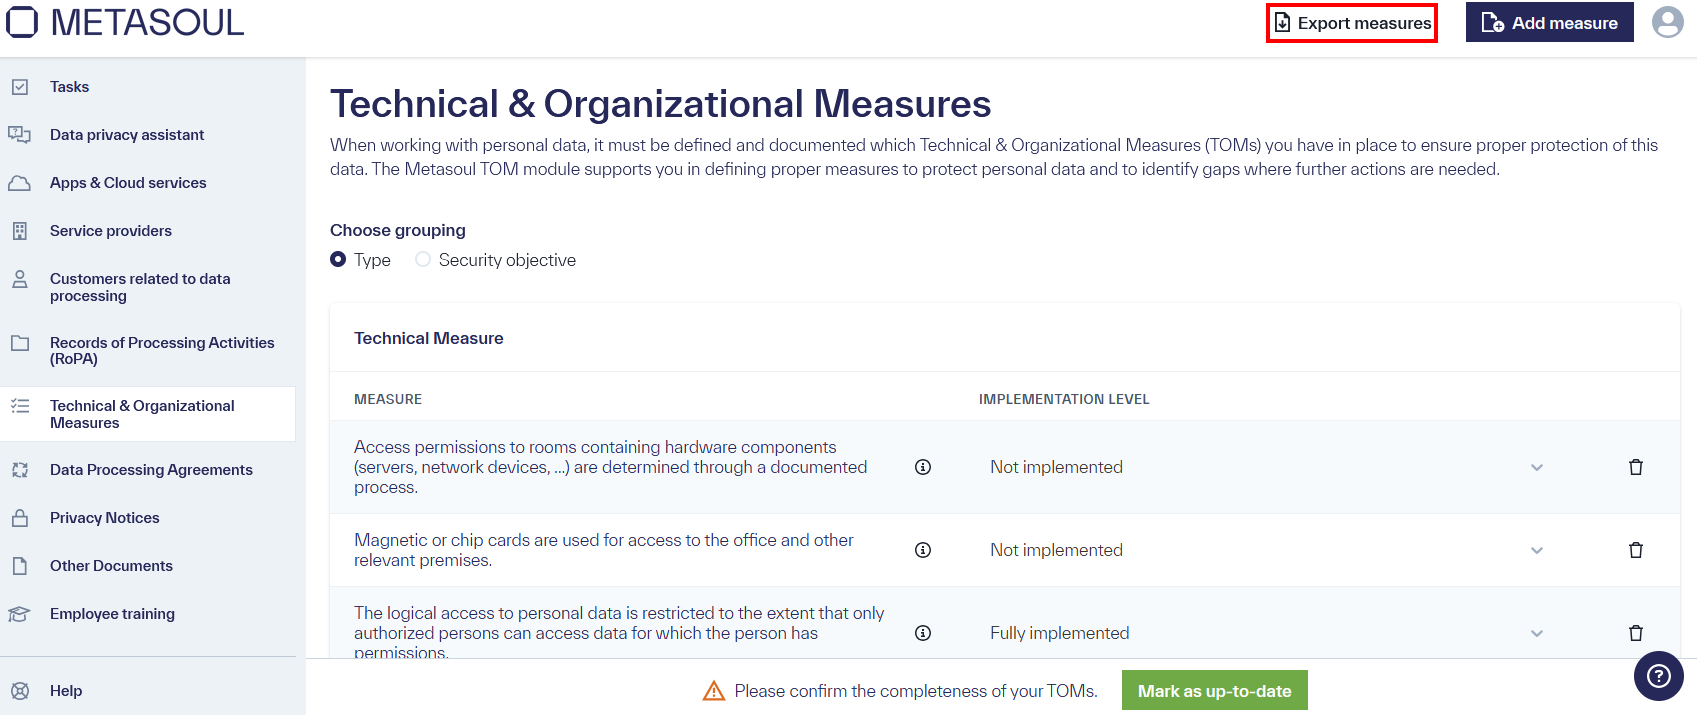Show info for logical access measure
Viewport: 1697px width, 715px height.
click(923, 633)
